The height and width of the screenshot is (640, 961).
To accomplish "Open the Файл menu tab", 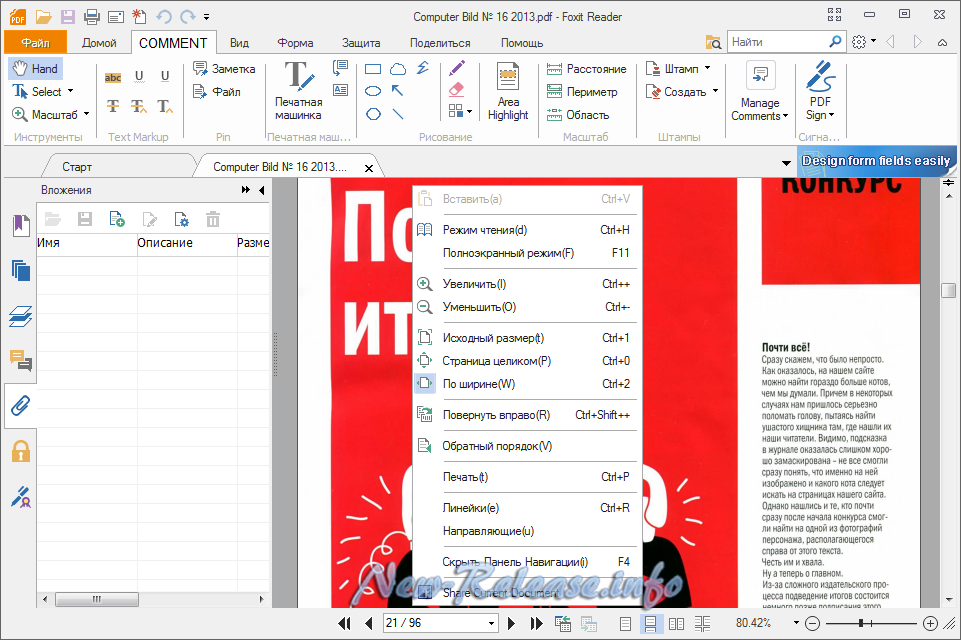I will pyautogui.click(x=36, y=42).
